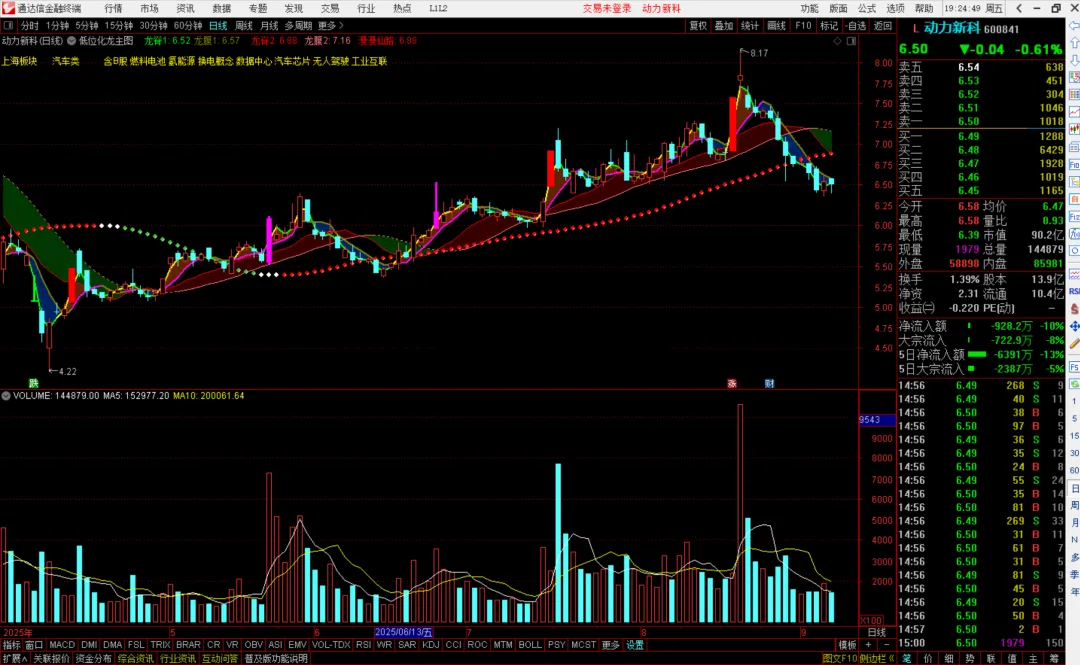
Task: Open the 交易 menu
Action: [330, 8]
